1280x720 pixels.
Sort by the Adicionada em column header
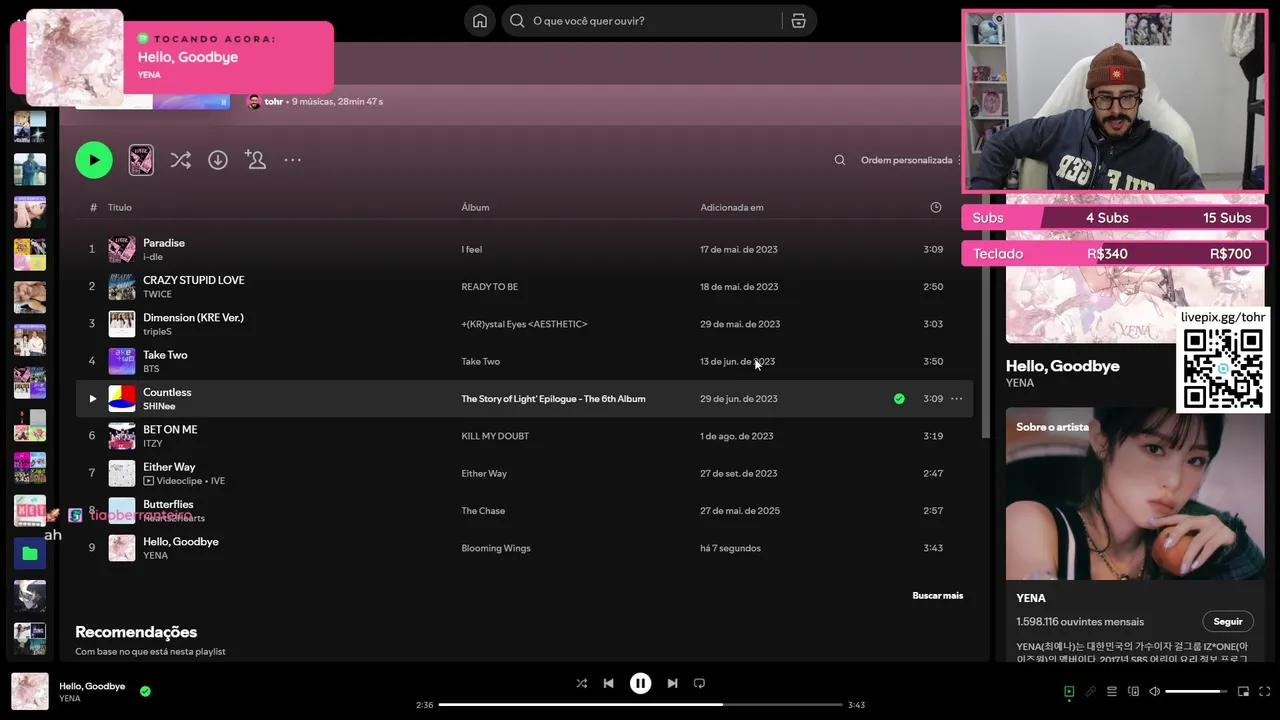coord(731,207)
